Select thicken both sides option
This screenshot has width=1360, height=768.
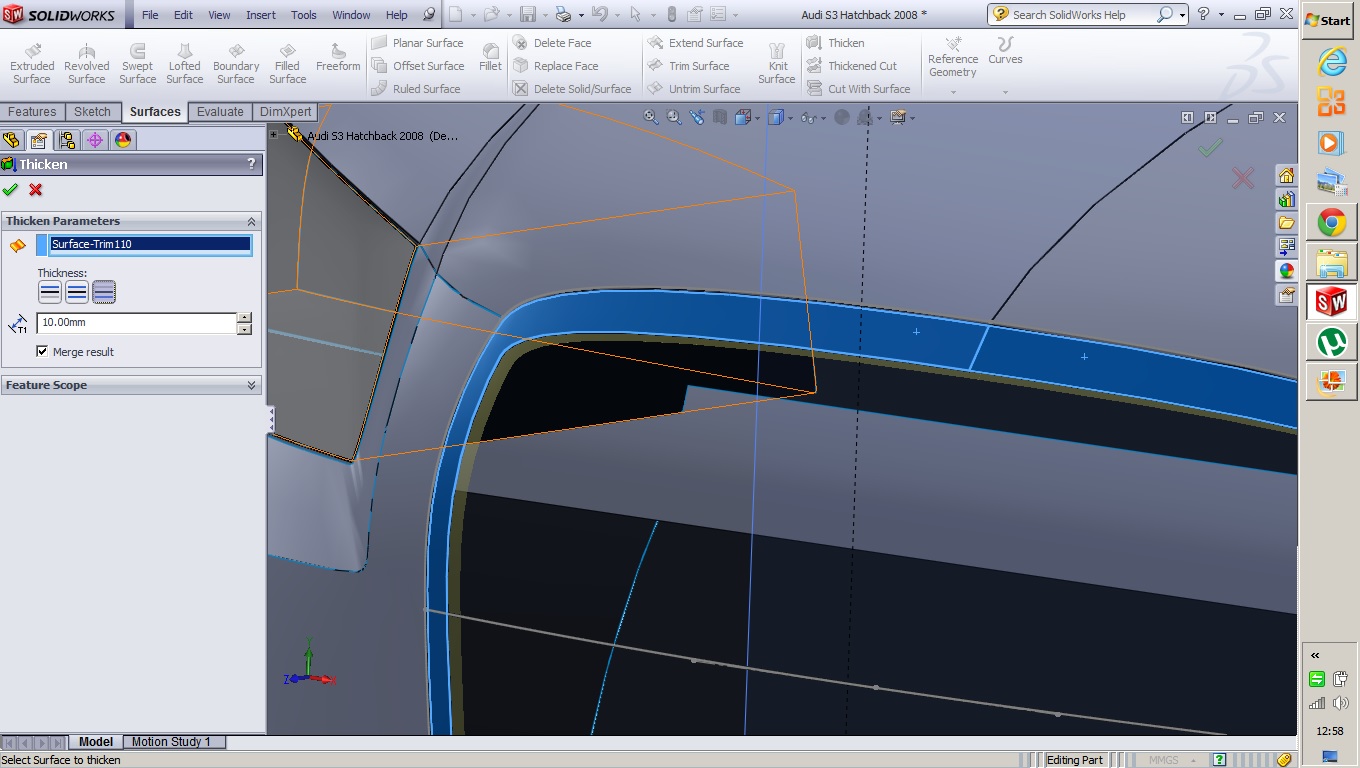[77, 292]
